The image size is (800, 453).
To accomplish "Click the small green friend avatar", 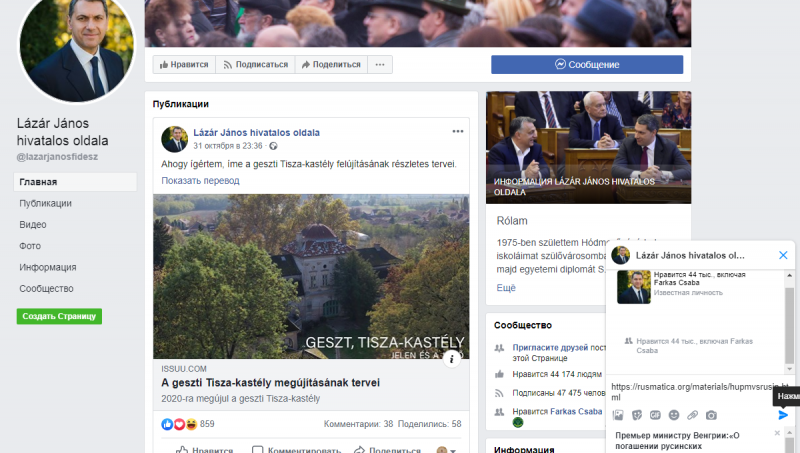I will pyautogui.click(x=518, y=422).
